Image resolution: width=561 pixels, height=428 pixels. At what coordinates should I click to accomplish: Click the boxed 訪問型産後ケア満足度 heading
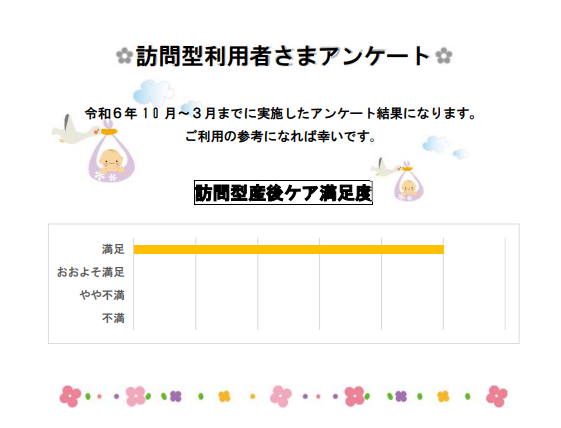pos(283,193)
